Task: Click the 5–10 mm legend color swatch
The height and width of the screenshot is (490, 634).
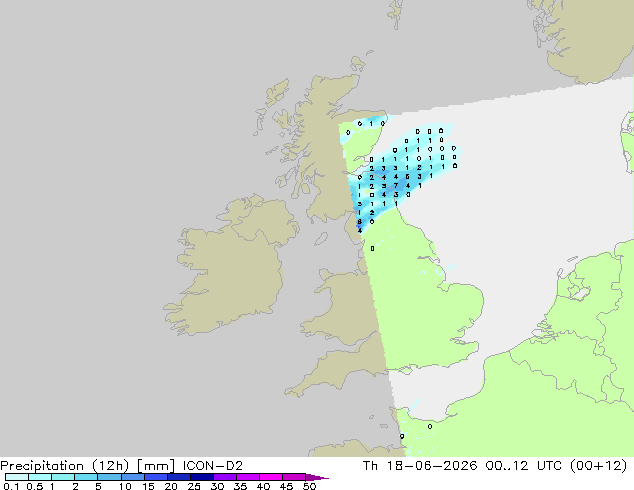Action: (110, 477)
